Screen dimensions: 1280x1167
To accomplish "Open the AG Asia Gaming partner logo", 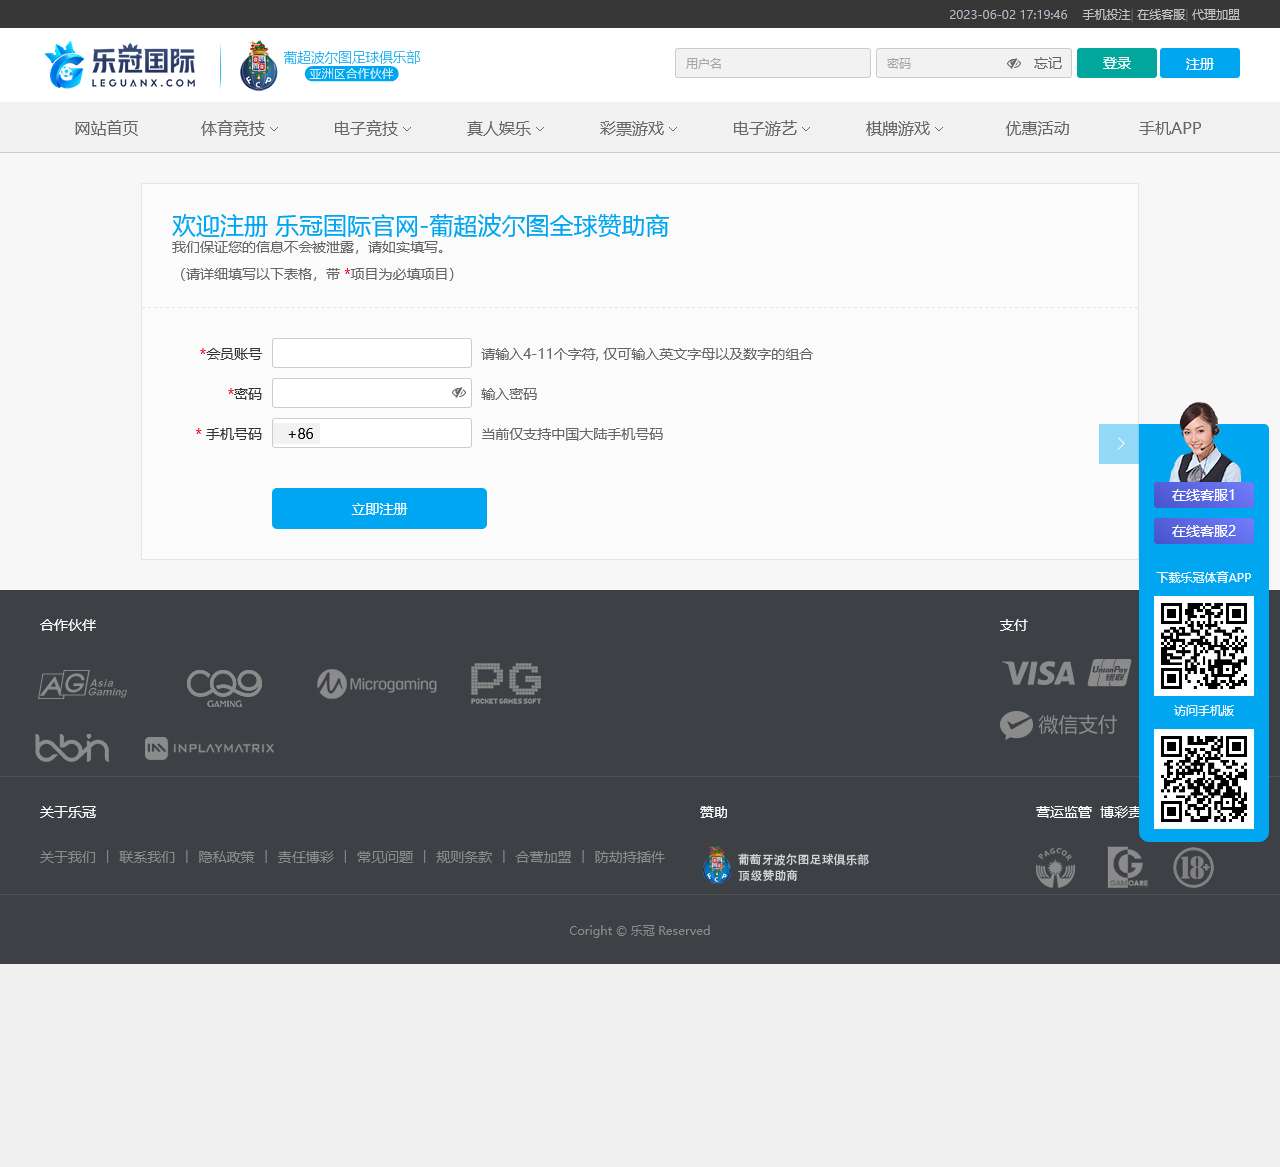I will (83, 685).
